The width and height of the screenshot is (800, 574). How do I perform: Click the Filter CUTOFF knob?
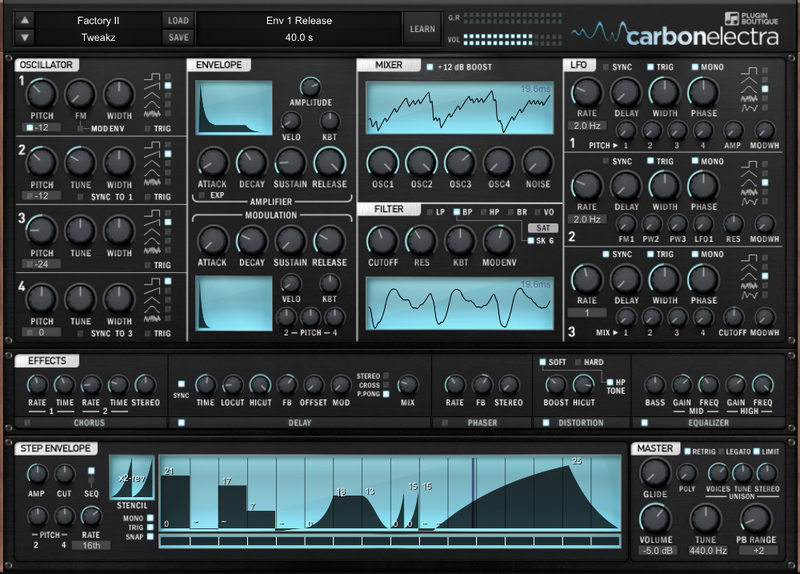[382, 240]
